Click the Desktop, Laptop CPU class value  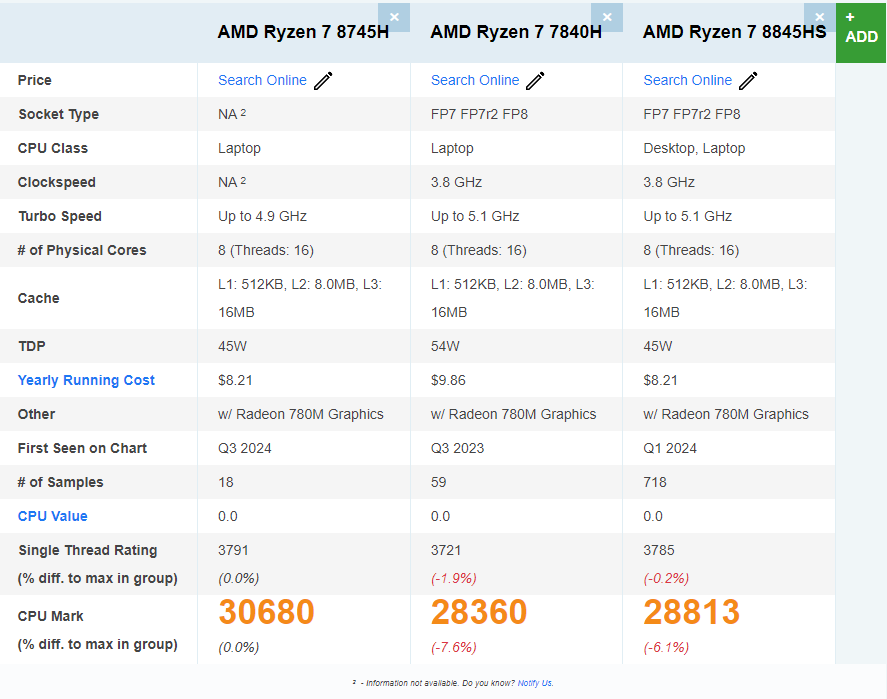[694, 148]
